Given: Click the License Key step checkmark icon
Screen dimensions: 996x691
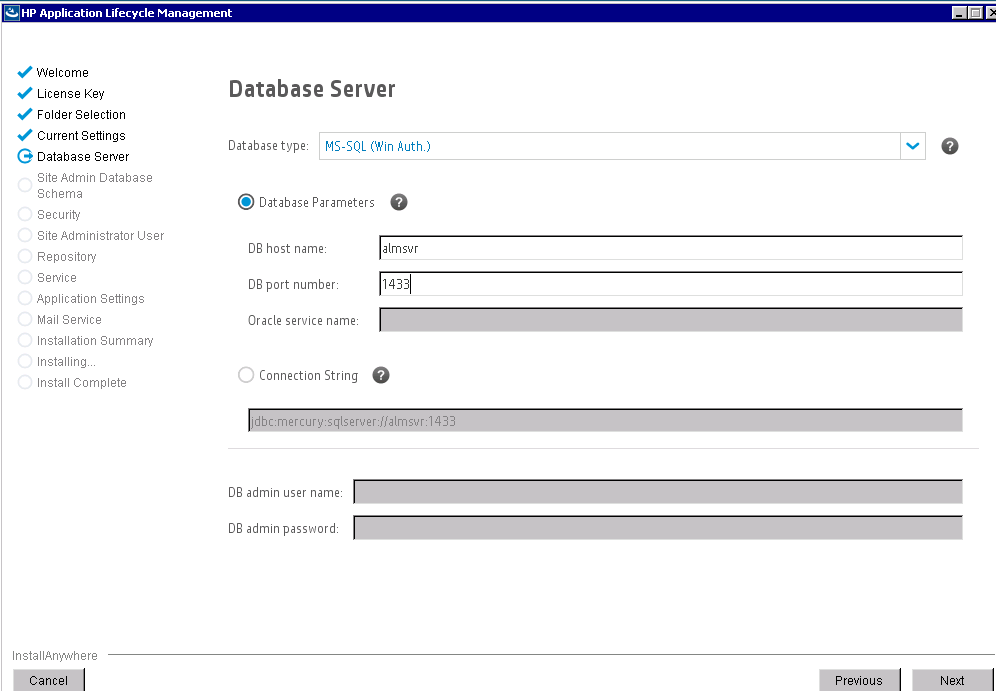Looking at the screenshot, I should coord(25,93).
